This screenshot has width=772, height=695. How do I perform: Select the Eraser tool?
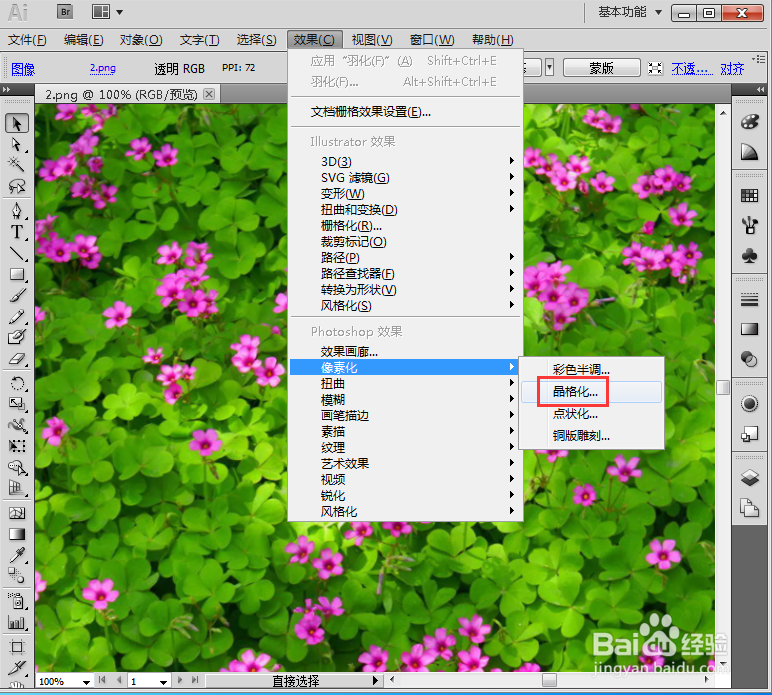(x=17, y=359)
